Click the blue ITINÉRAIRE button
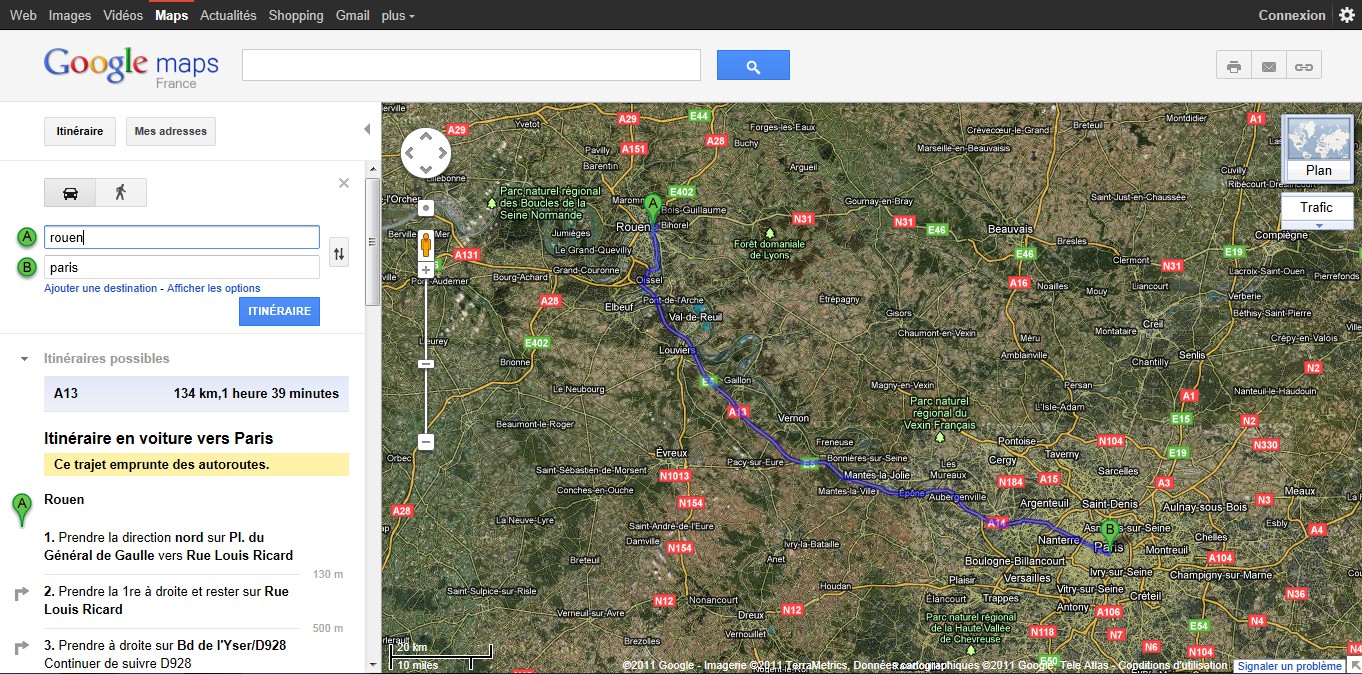This screenshot has width=1362, height=674. [x=279, y=311]
